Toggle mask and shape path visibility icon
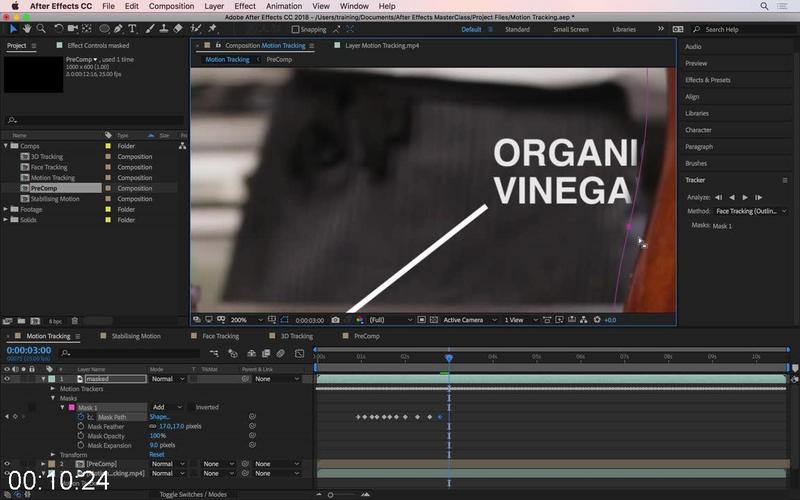This screenshot has height=500, width=800. [x=285, y=320]
